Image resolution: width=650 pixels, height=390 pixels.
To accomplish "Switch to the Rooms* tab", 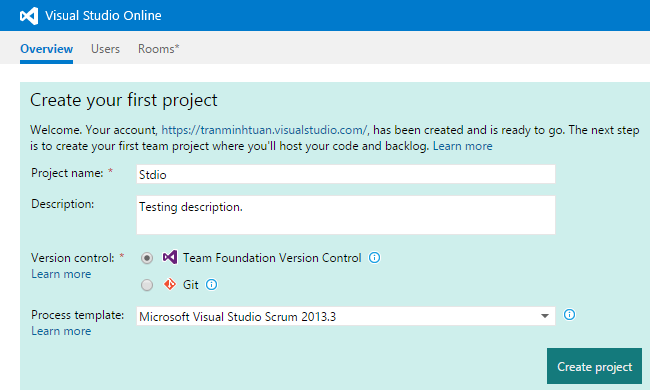I will click(158, 49).
